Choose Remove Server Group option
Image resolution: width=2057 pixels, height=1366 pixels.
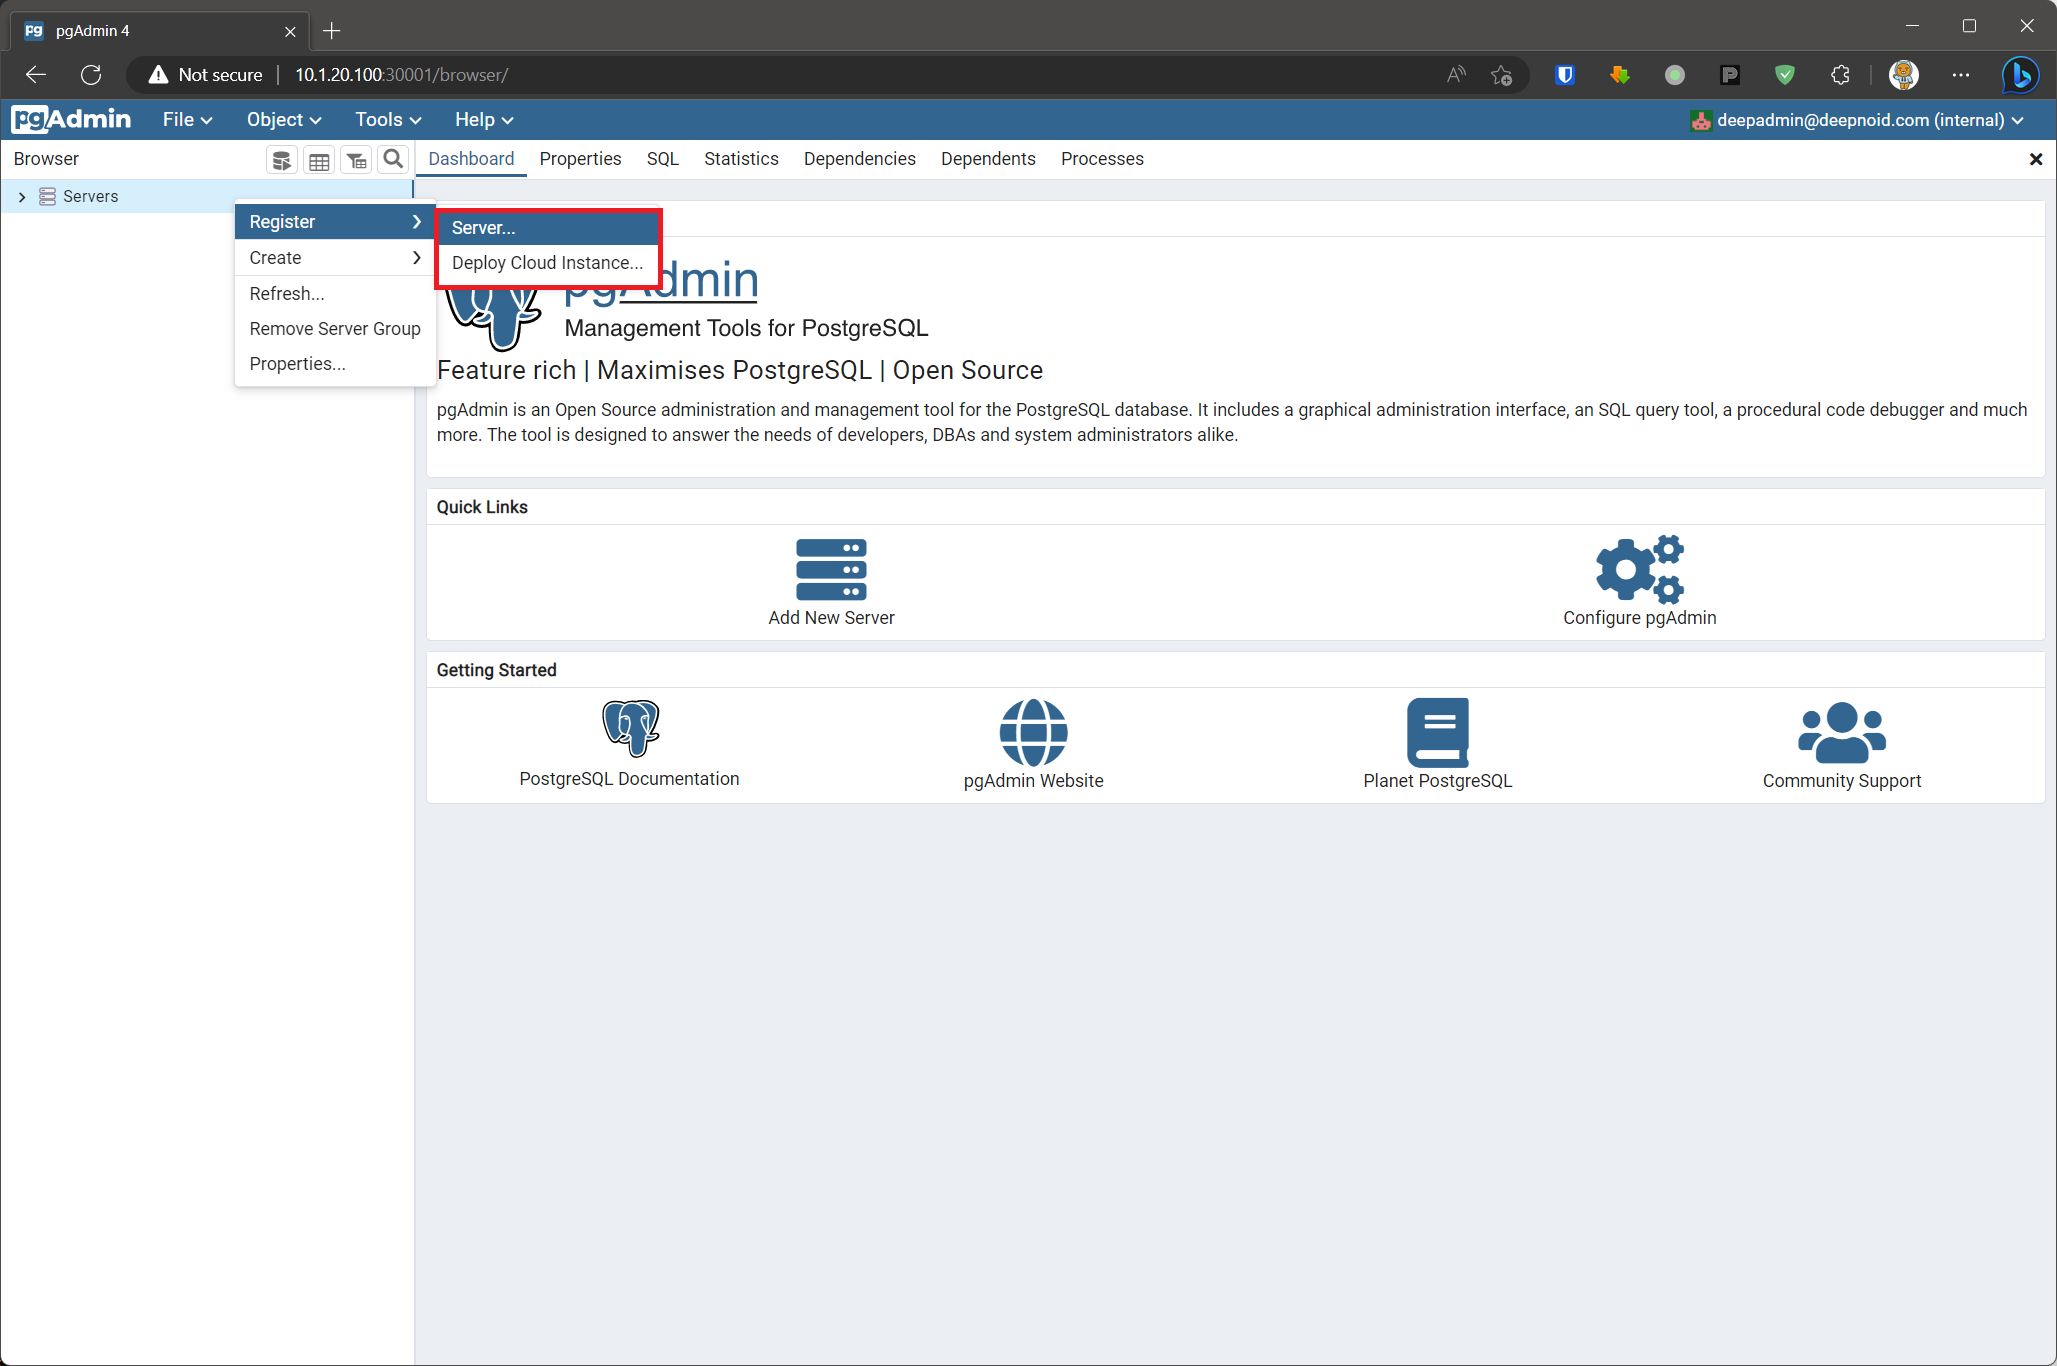[335, 329]
